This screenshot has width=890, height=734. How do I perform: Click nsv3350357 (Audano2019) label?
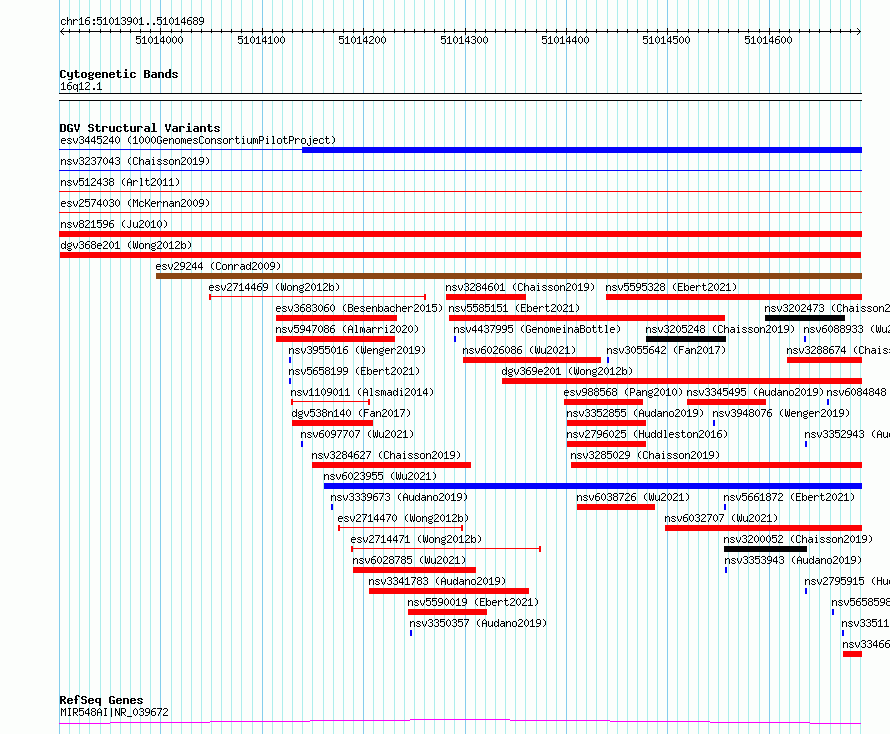coord(478,623)
